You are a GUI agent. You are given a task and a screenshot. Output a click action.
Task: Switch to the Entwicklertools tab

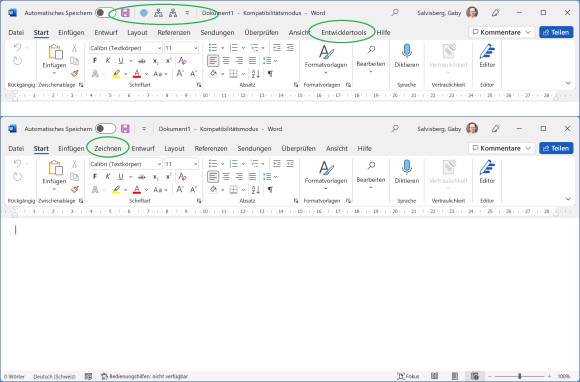coord(344,33)
